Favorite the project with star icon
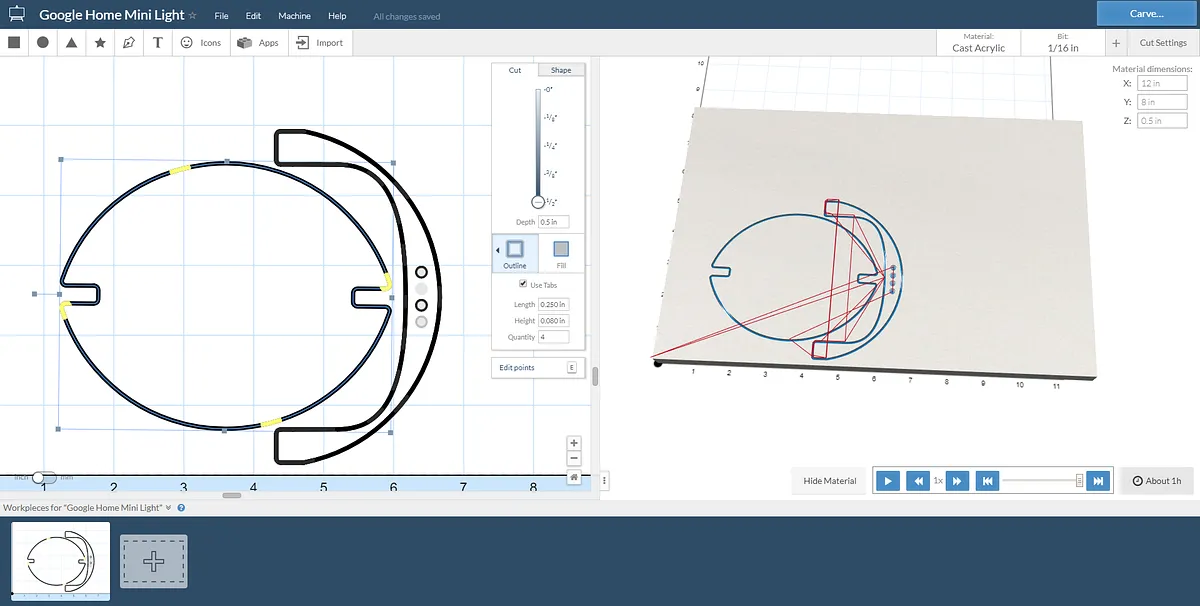The width and height of the screenshot is (1200, 606). pyautogui.click(x=193, y=16)
